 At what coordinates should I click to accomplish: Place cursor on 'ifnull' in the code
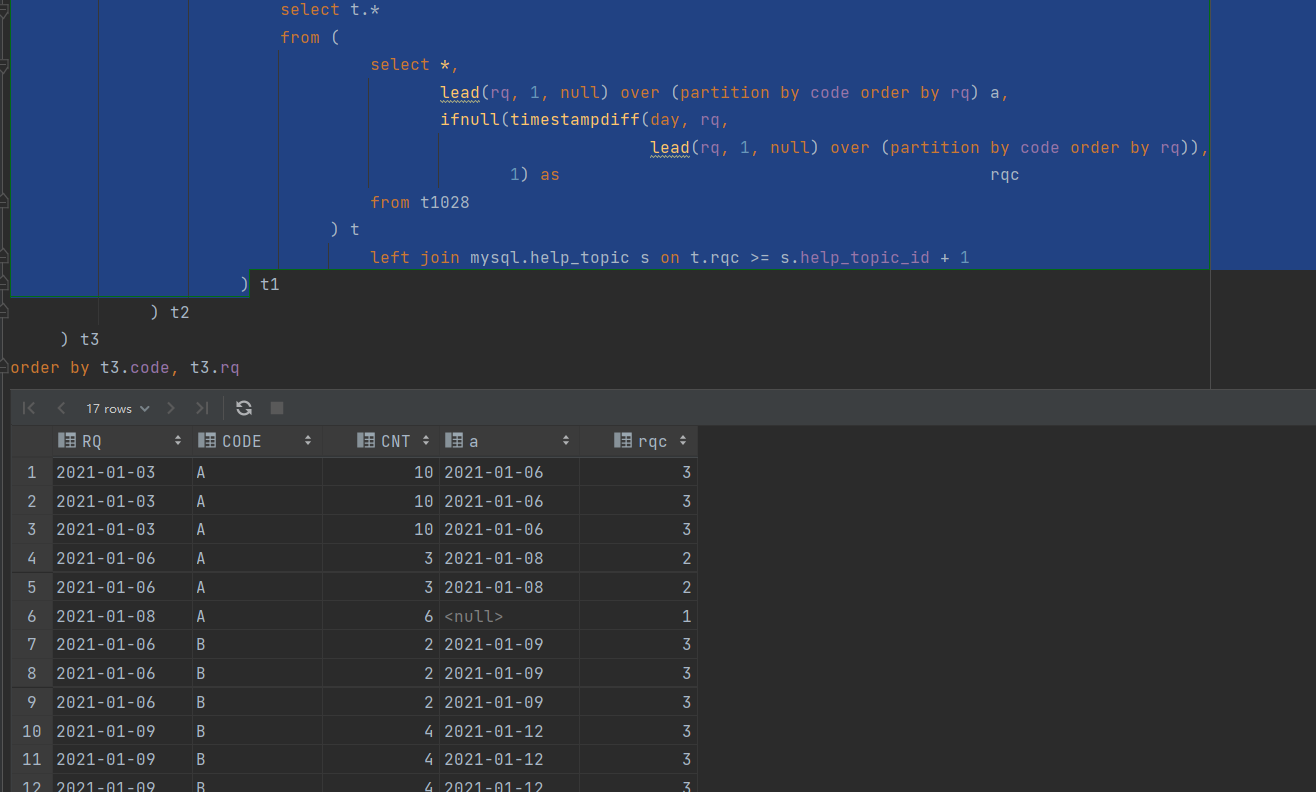(x=470, y=120)
